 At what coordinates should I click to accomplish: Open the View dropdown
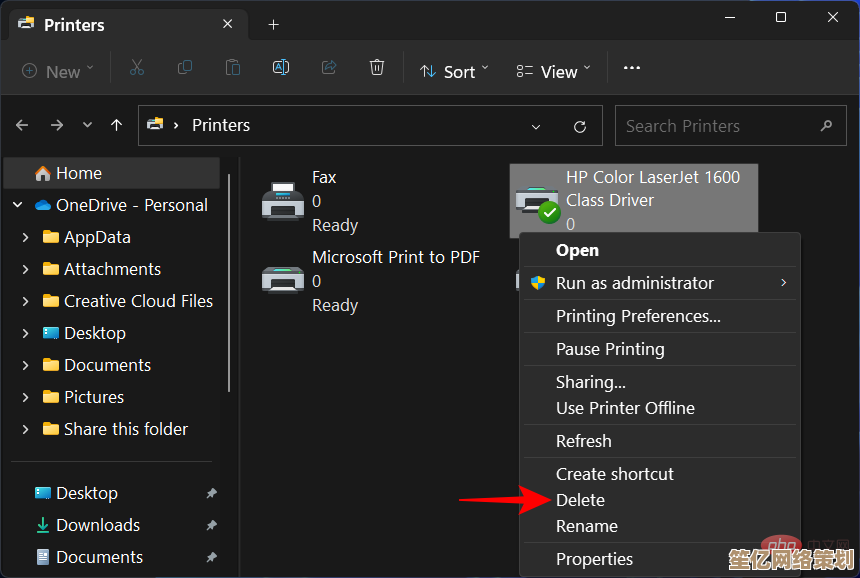coord(553,71)
